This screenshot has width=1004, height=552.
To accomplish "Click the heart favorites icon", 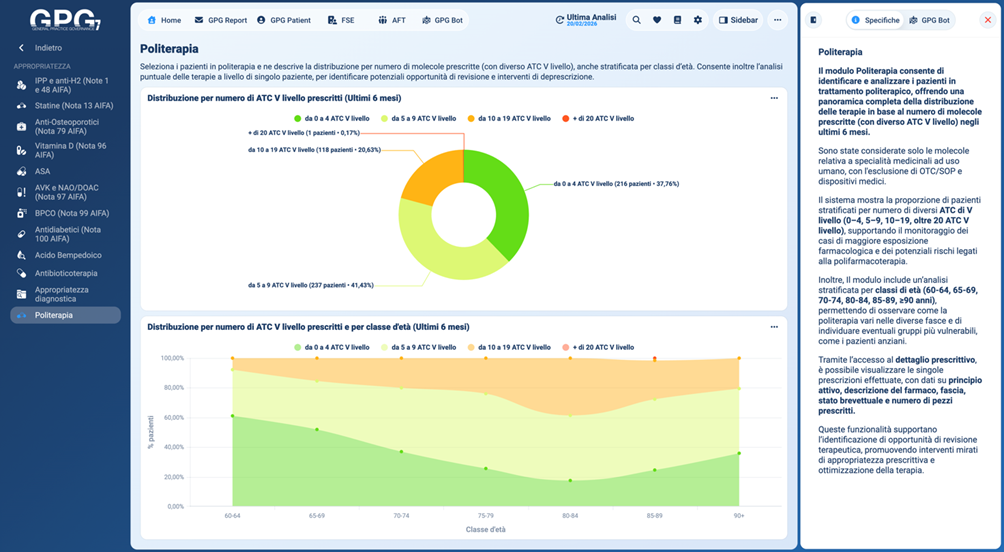I will point(657,20).
